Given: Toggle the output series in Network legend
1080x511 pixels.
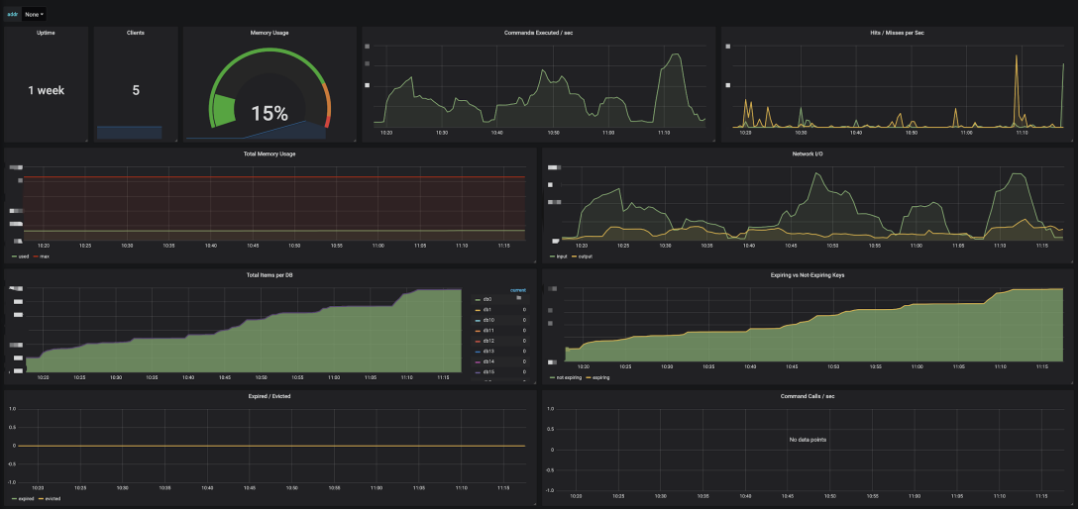Looking at the screenshot, I should tap(583, 256).
